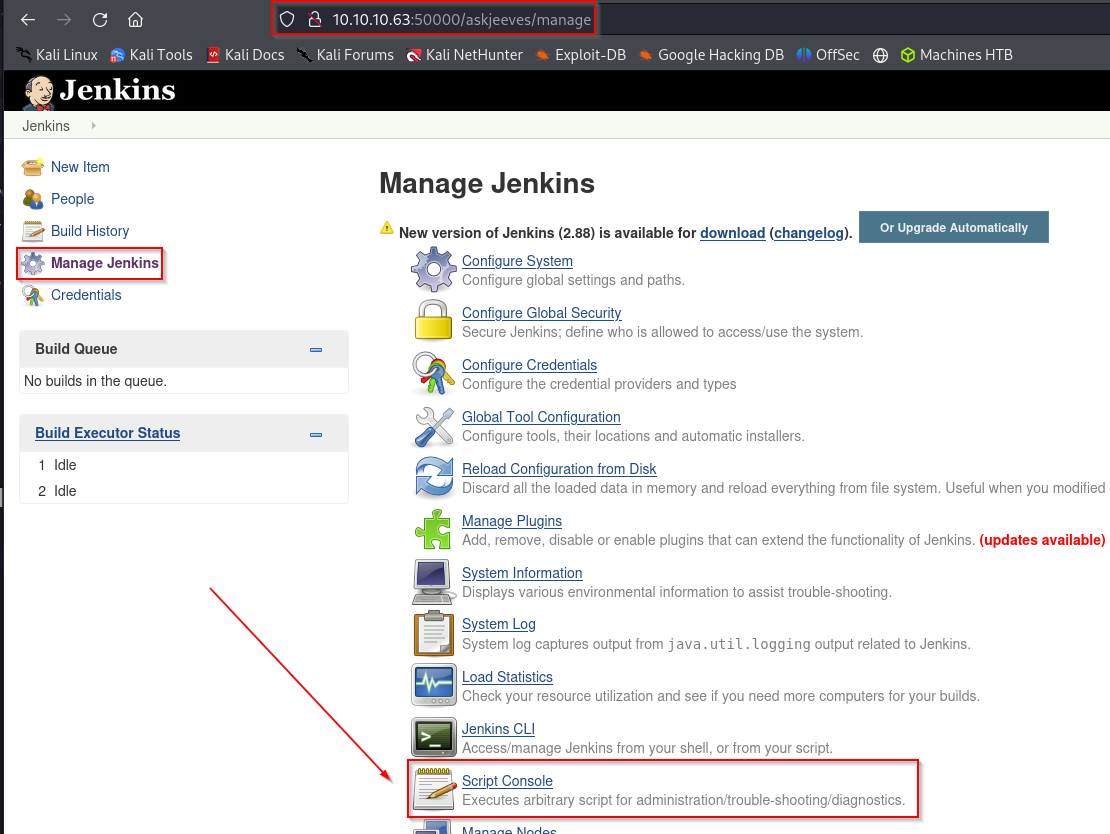Click the System Log clipboard icon

[x=433, y=634]
